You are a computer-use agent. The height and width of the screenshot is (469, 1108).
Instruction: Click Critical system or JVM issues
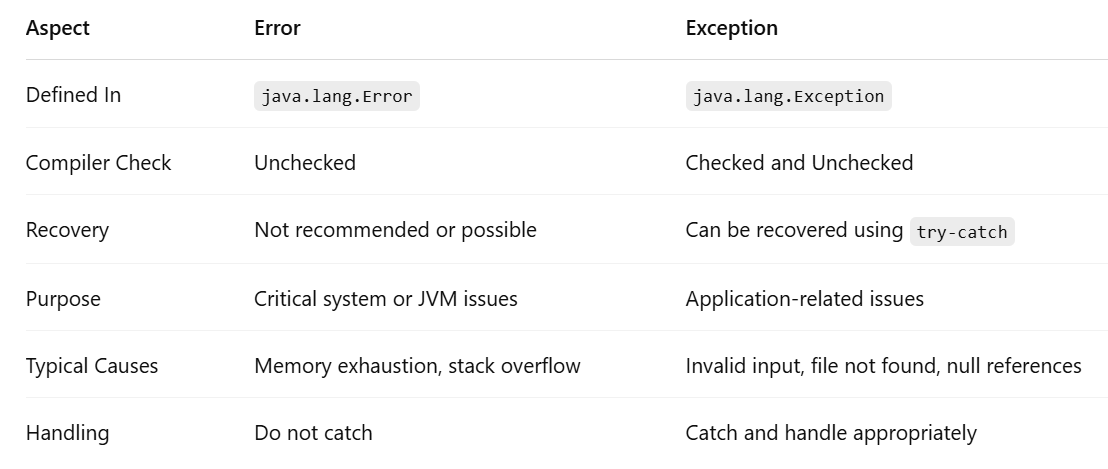coord(386,299)
